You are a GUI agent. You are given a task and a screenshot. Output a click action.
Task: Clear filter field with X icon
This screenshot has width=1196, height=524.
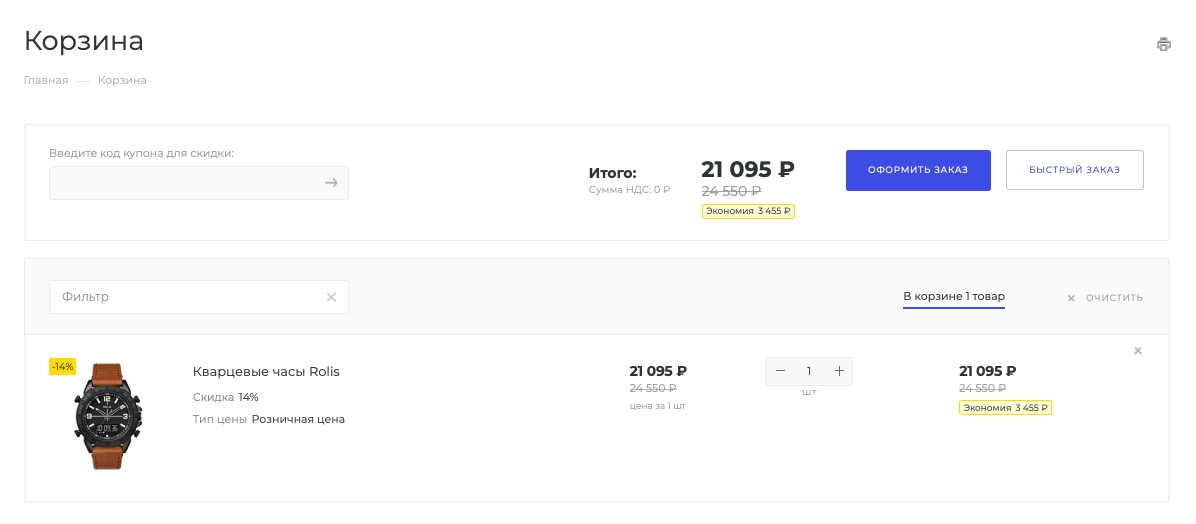(331, 297)
